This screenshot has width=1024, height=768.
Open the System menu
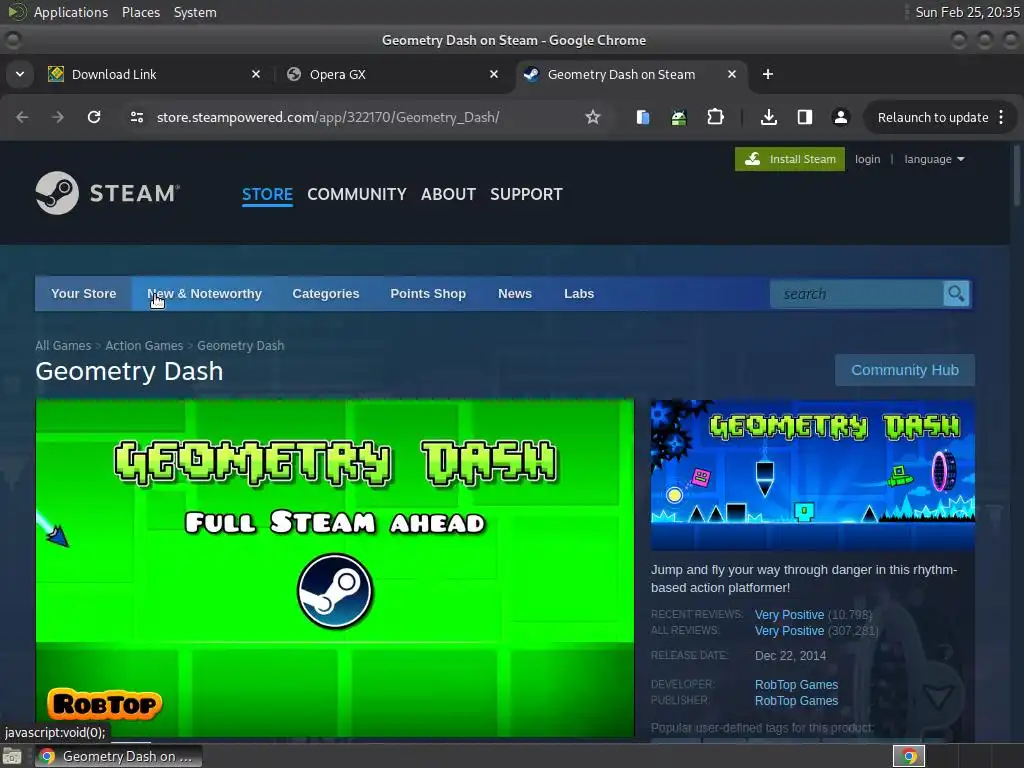click(x=195, y=12)
